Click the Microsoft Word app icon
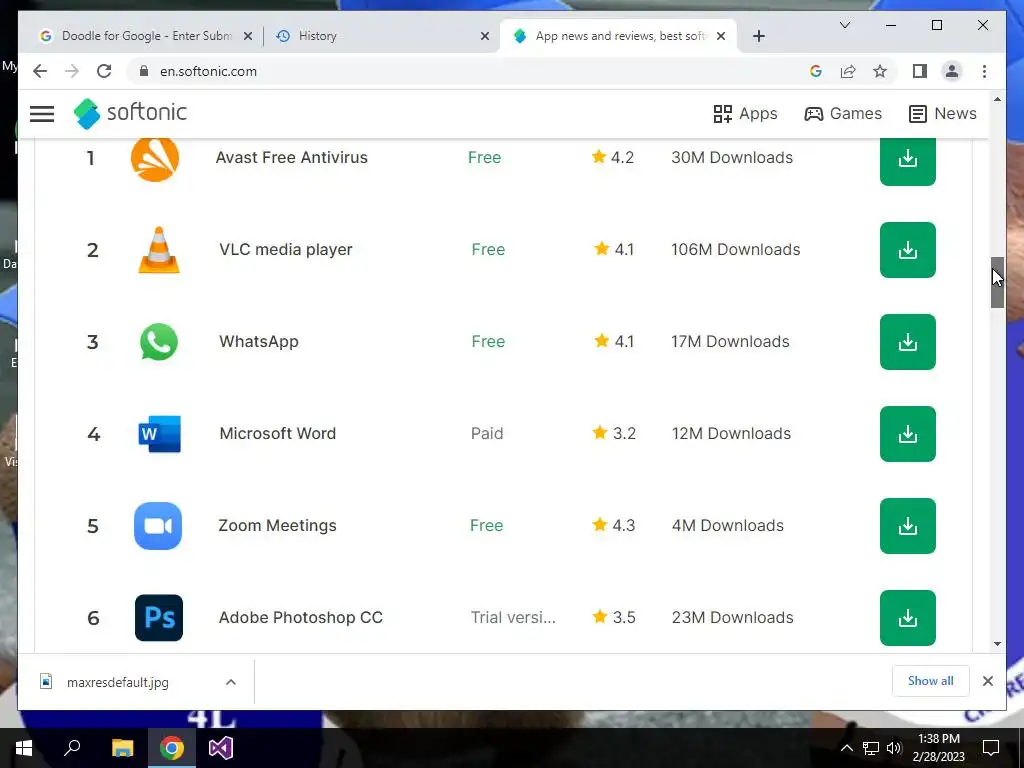 click(159, 434)
